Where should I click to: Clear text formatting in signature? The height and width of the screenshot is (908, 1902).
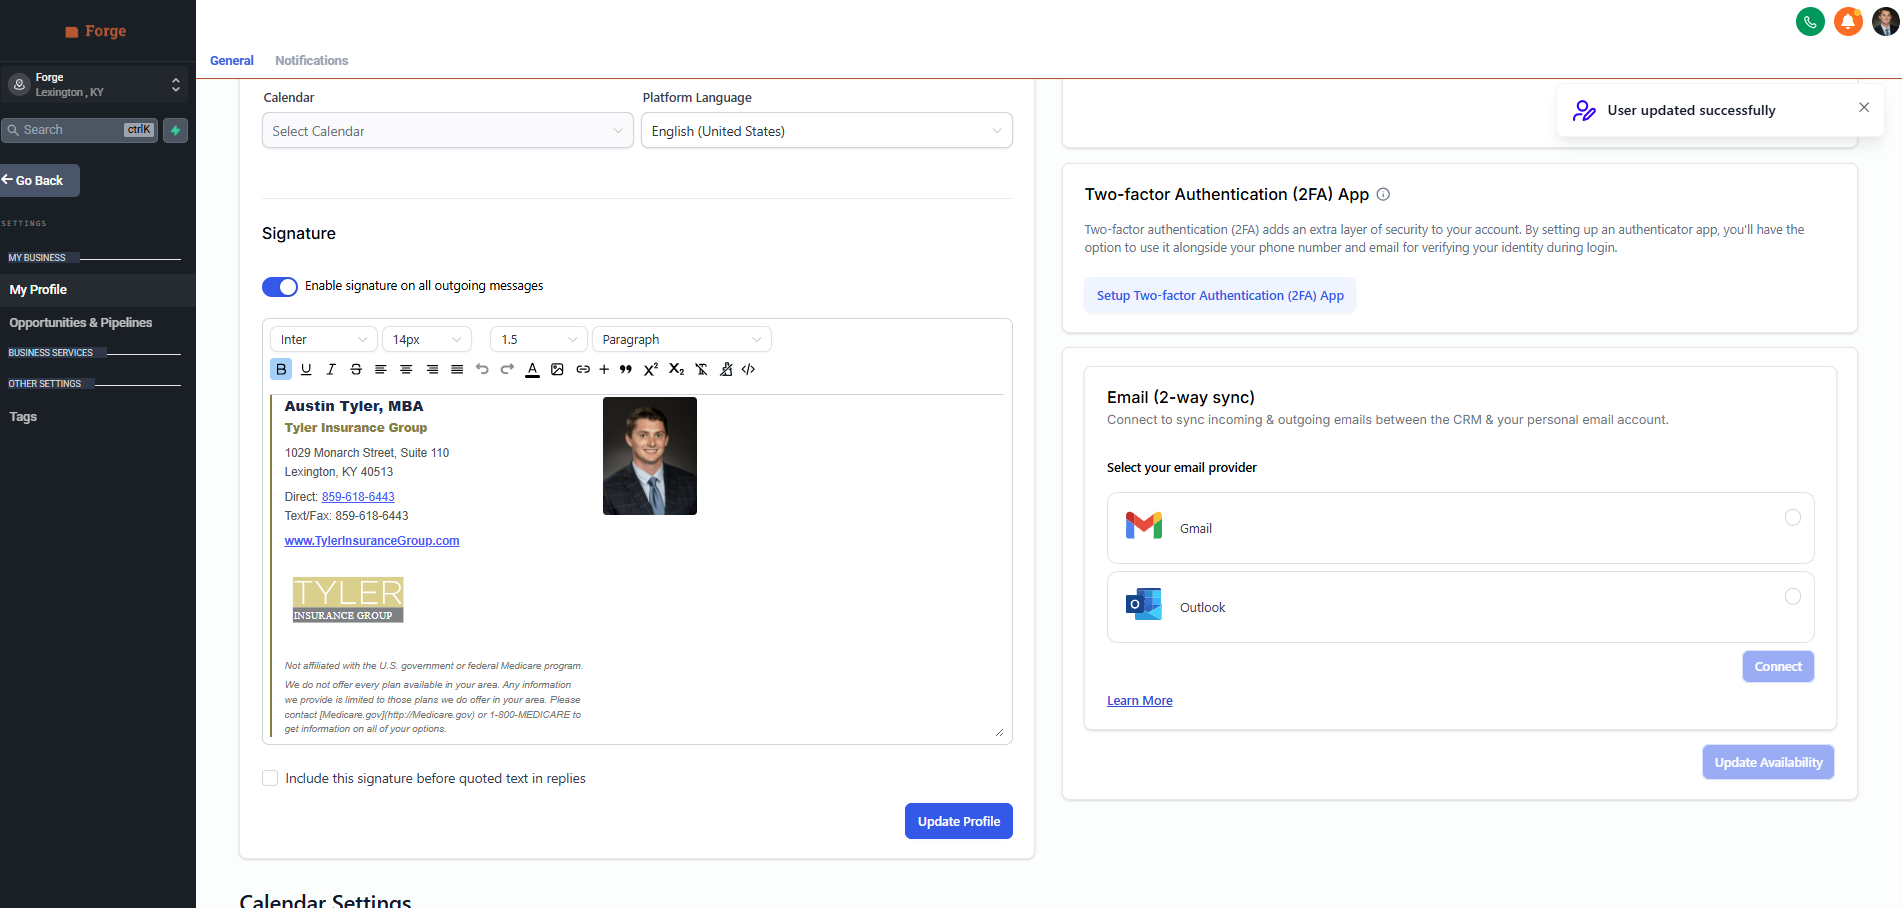pyautogui.click(x=701, y=369)
